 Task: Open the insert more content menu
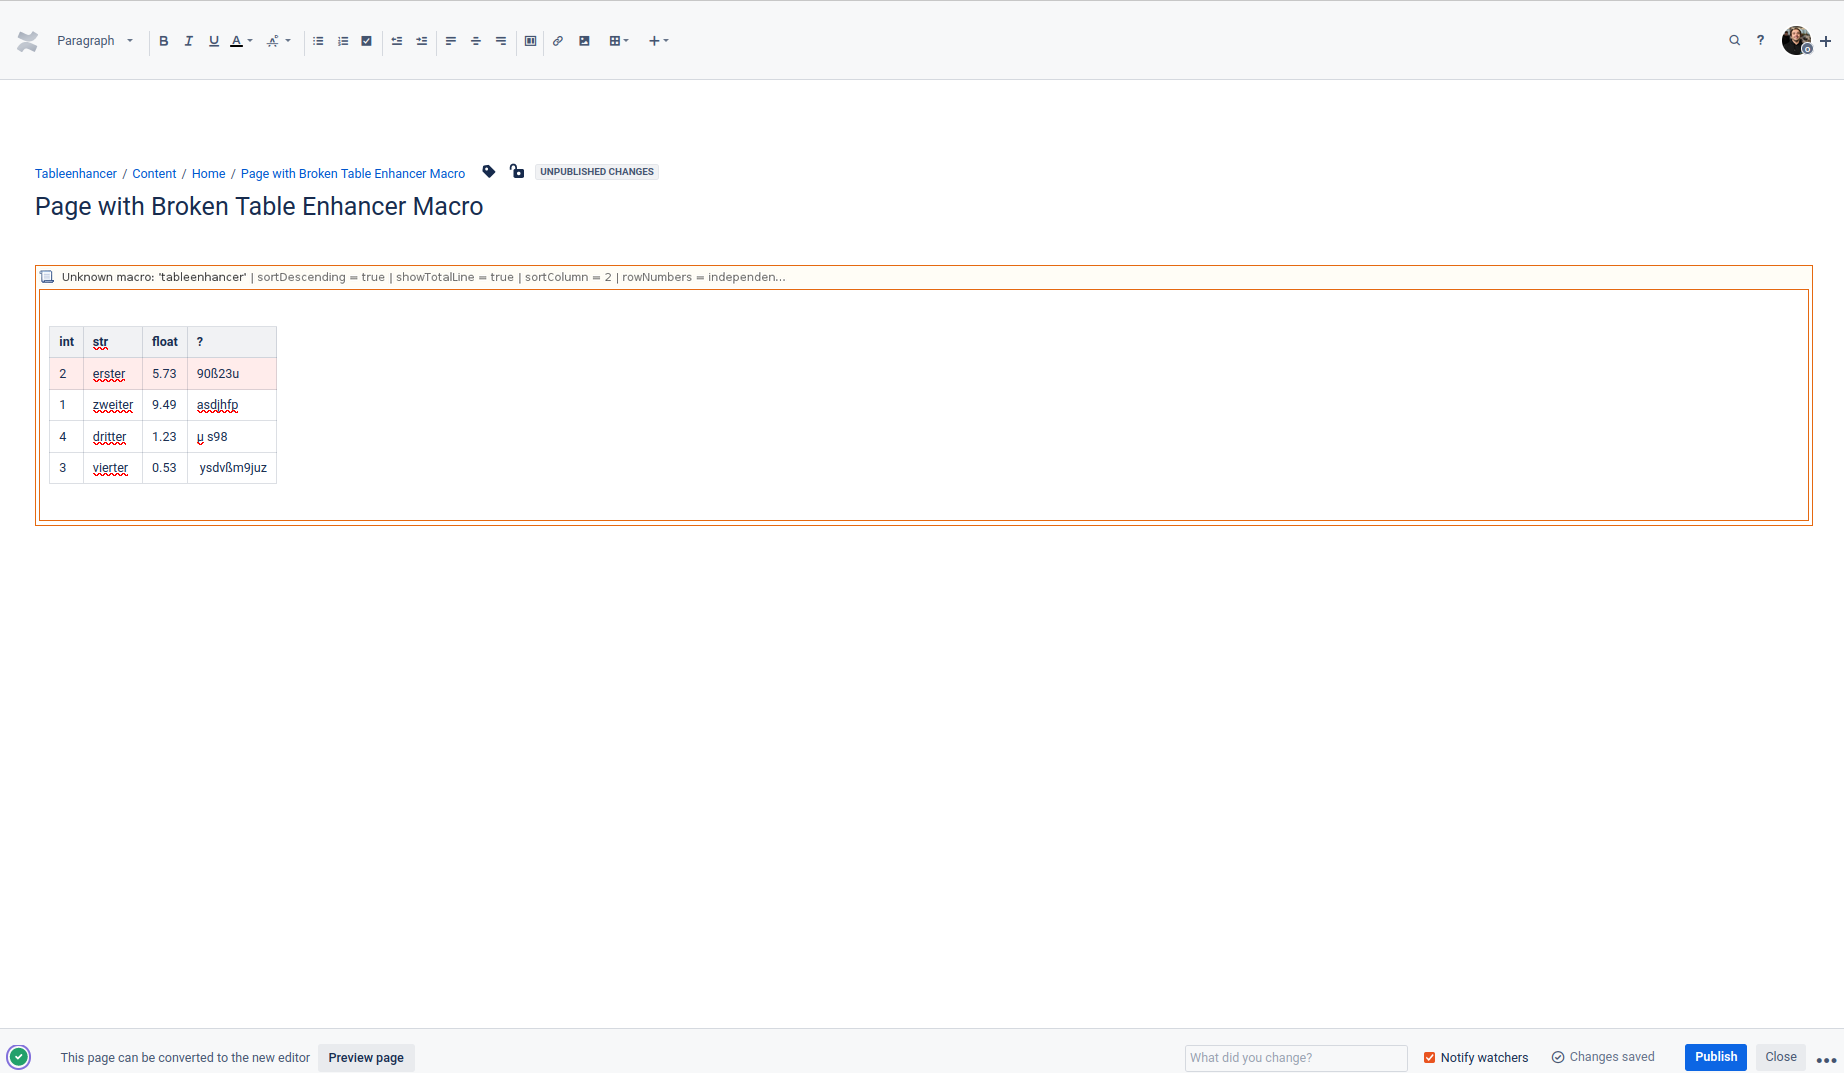(x=658, y=41)
